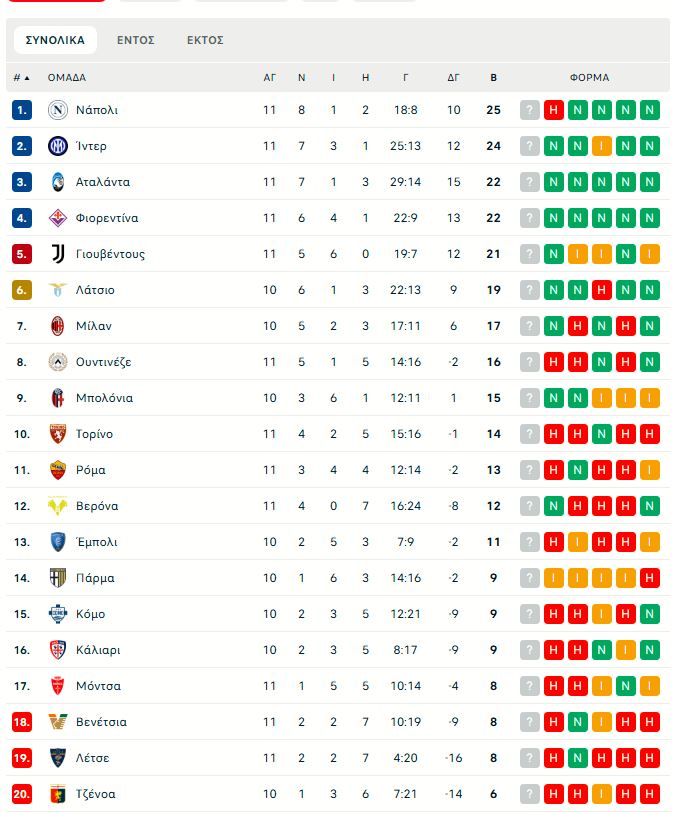Click the Β points column header
The height and width of the screenshot is (813, 675).
point(493,77)
